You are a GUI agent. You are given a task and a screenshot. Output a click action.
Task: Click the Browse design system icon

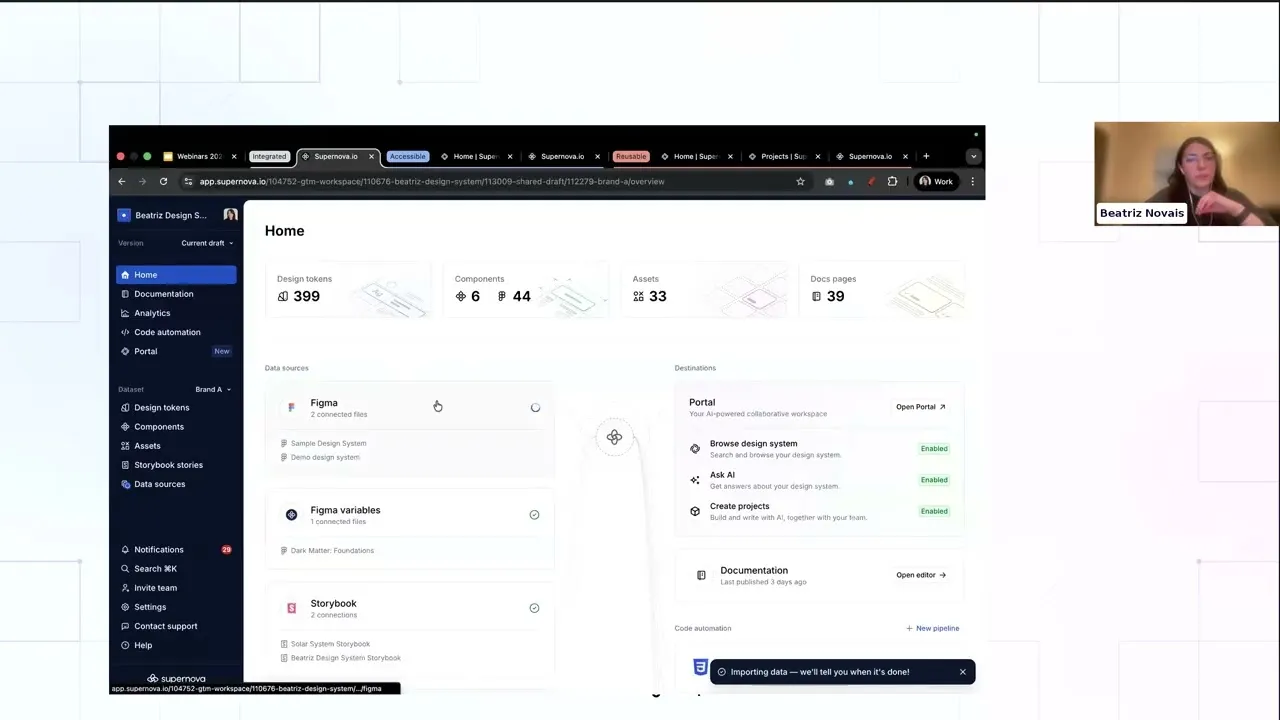(x=695, y=449)
